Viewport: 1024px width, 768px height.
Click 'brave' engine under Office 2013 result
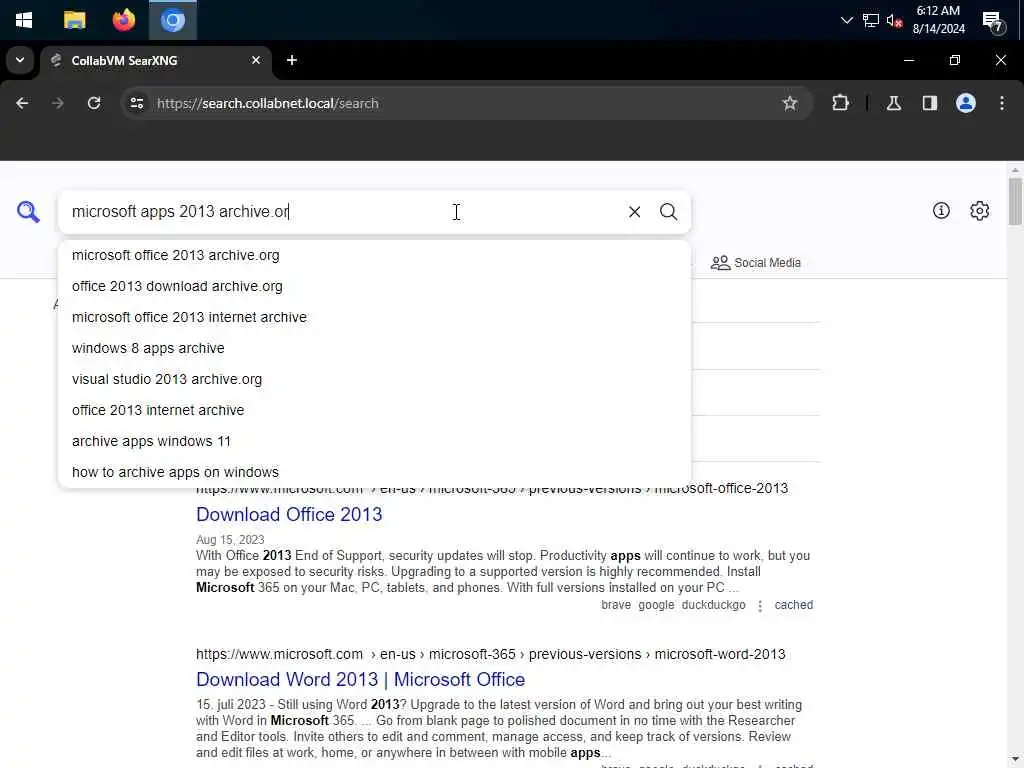(616, 605)
